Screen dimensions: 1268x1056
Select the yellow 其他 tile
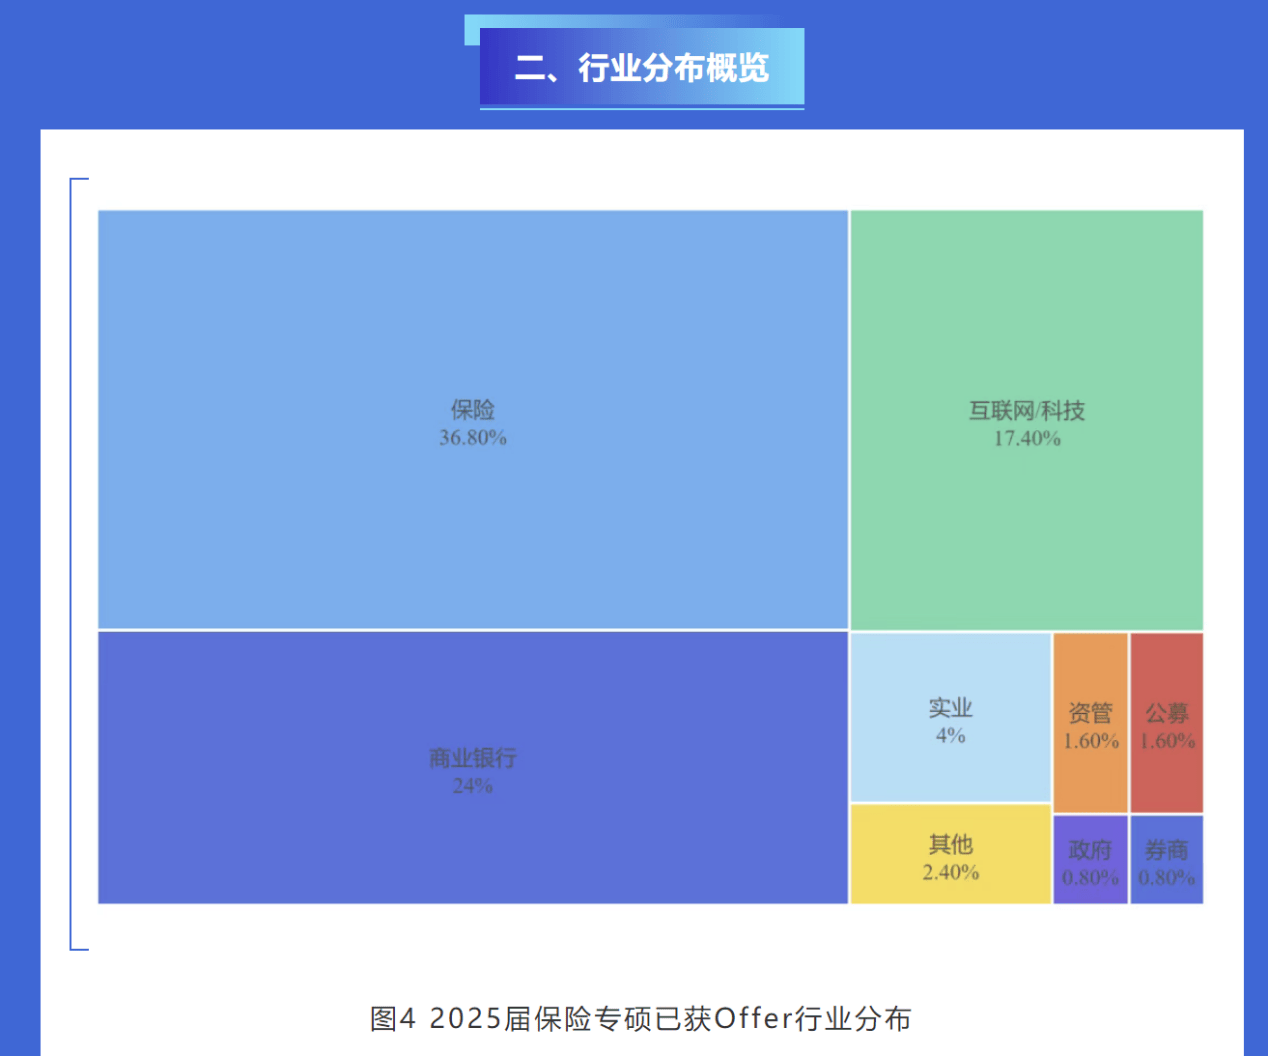(950, 855)
